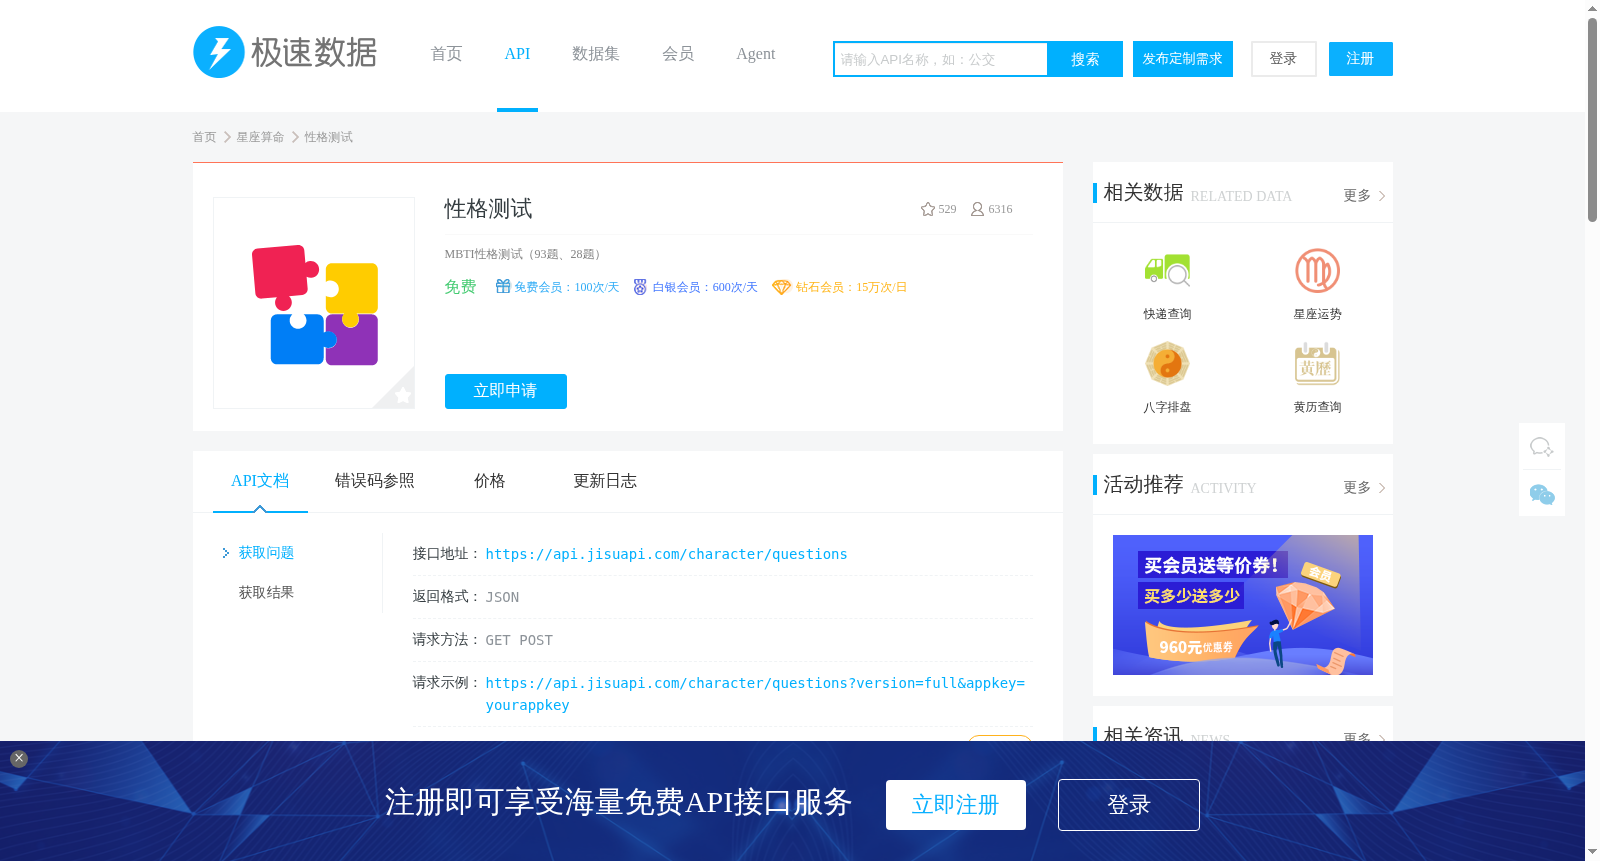
Task: Click the diamond icon for 钻石会员
Action: (781, 287)
